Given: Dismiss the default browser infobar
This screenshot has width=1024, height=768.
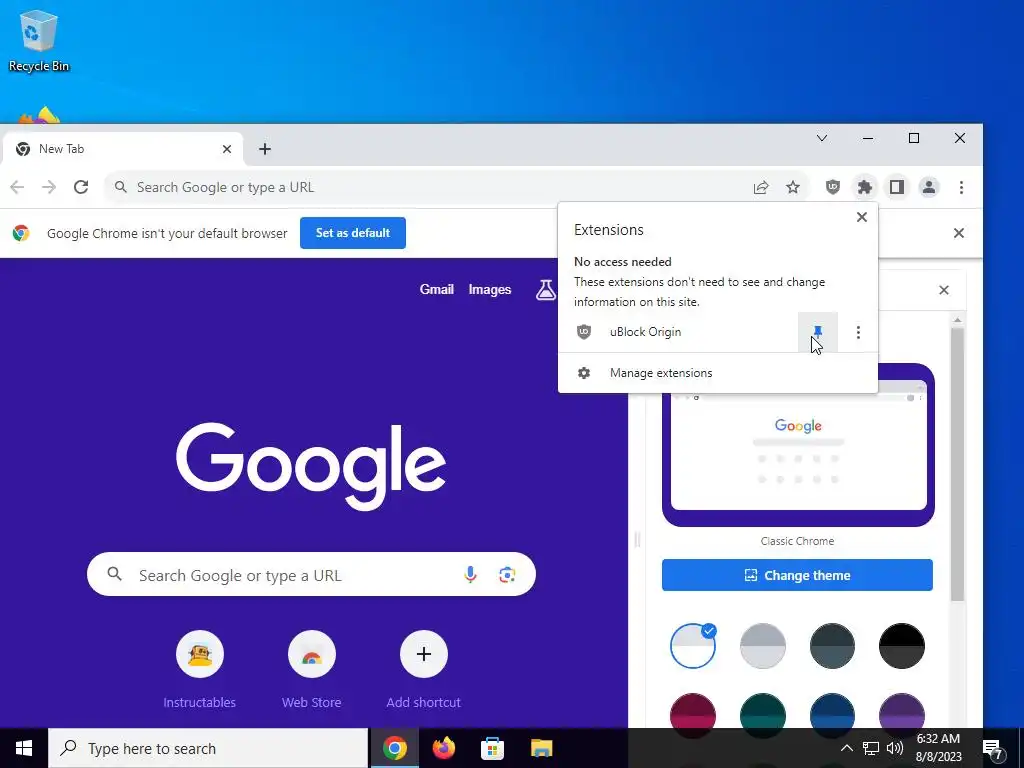Looking at the screenshot, I should [x=959, y=233].
